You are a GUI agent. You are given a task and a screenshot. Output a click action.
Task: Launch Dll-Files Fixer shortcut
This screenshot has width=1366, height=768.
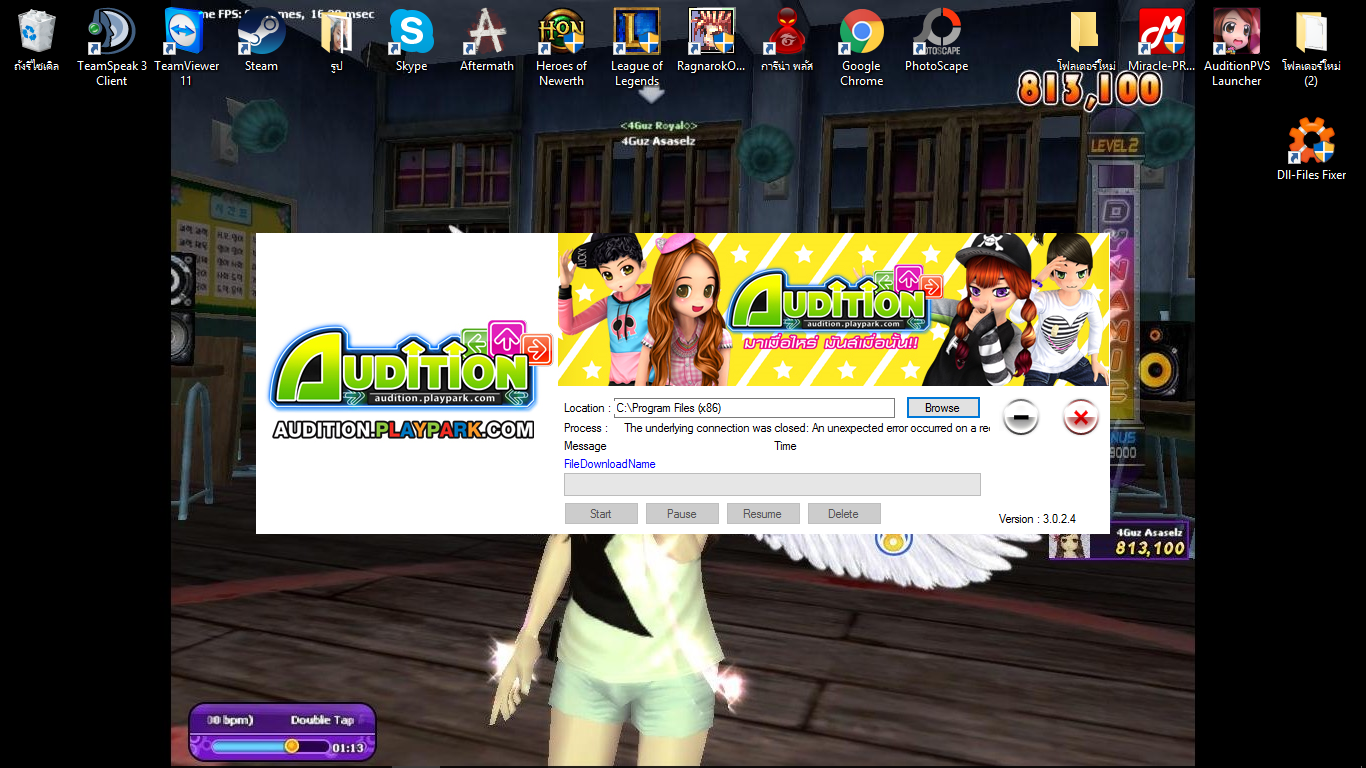pos(1312,149)
